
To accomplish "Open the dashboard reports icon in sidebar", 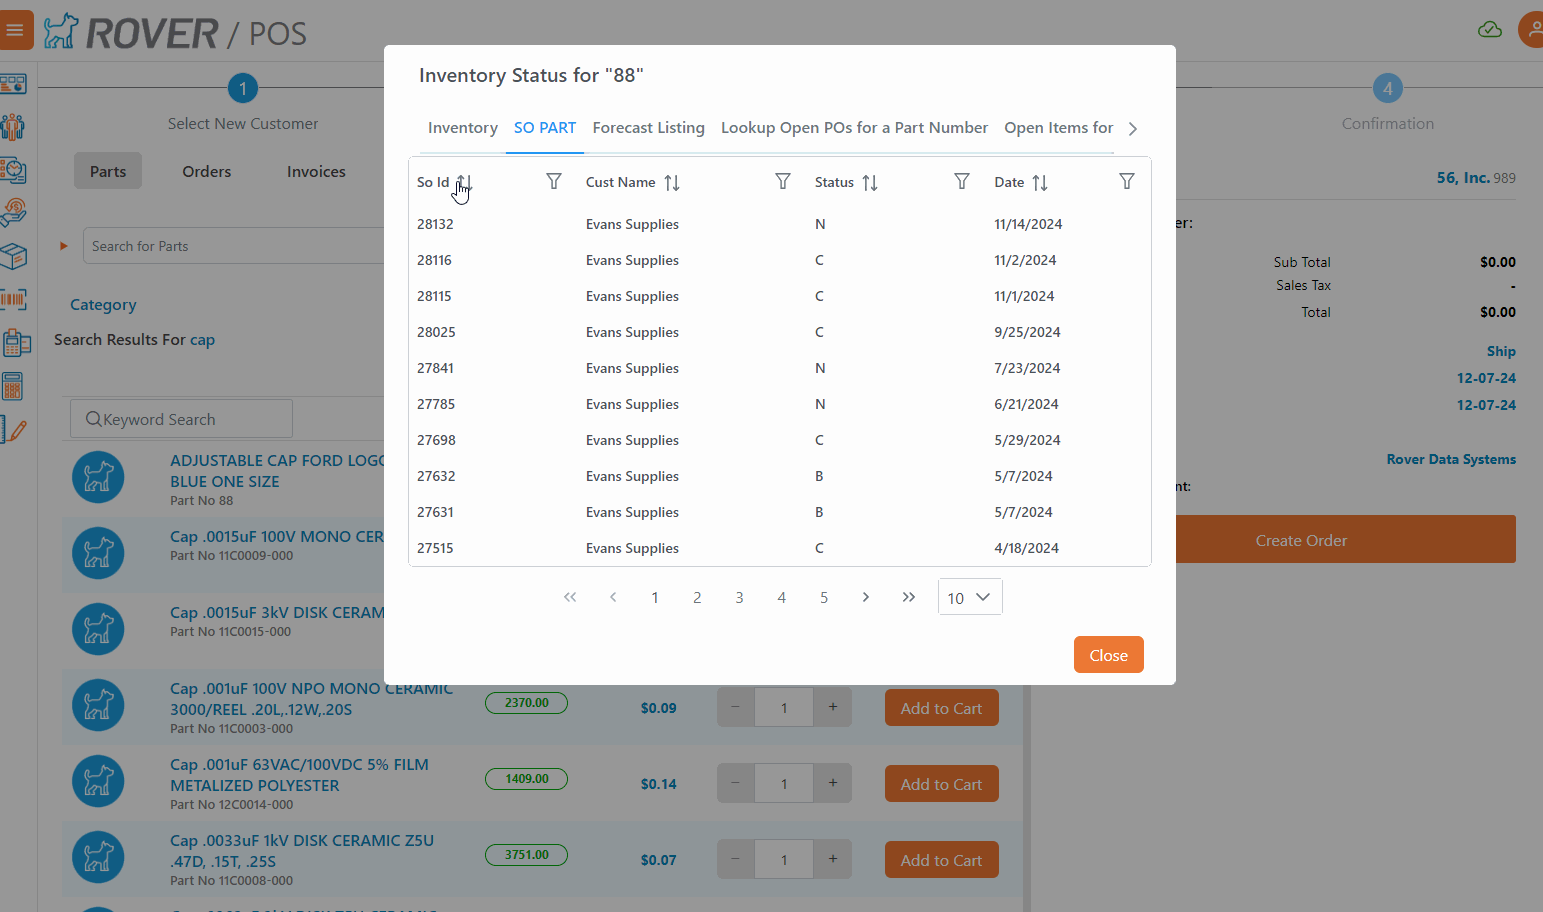I will [15, 85].
